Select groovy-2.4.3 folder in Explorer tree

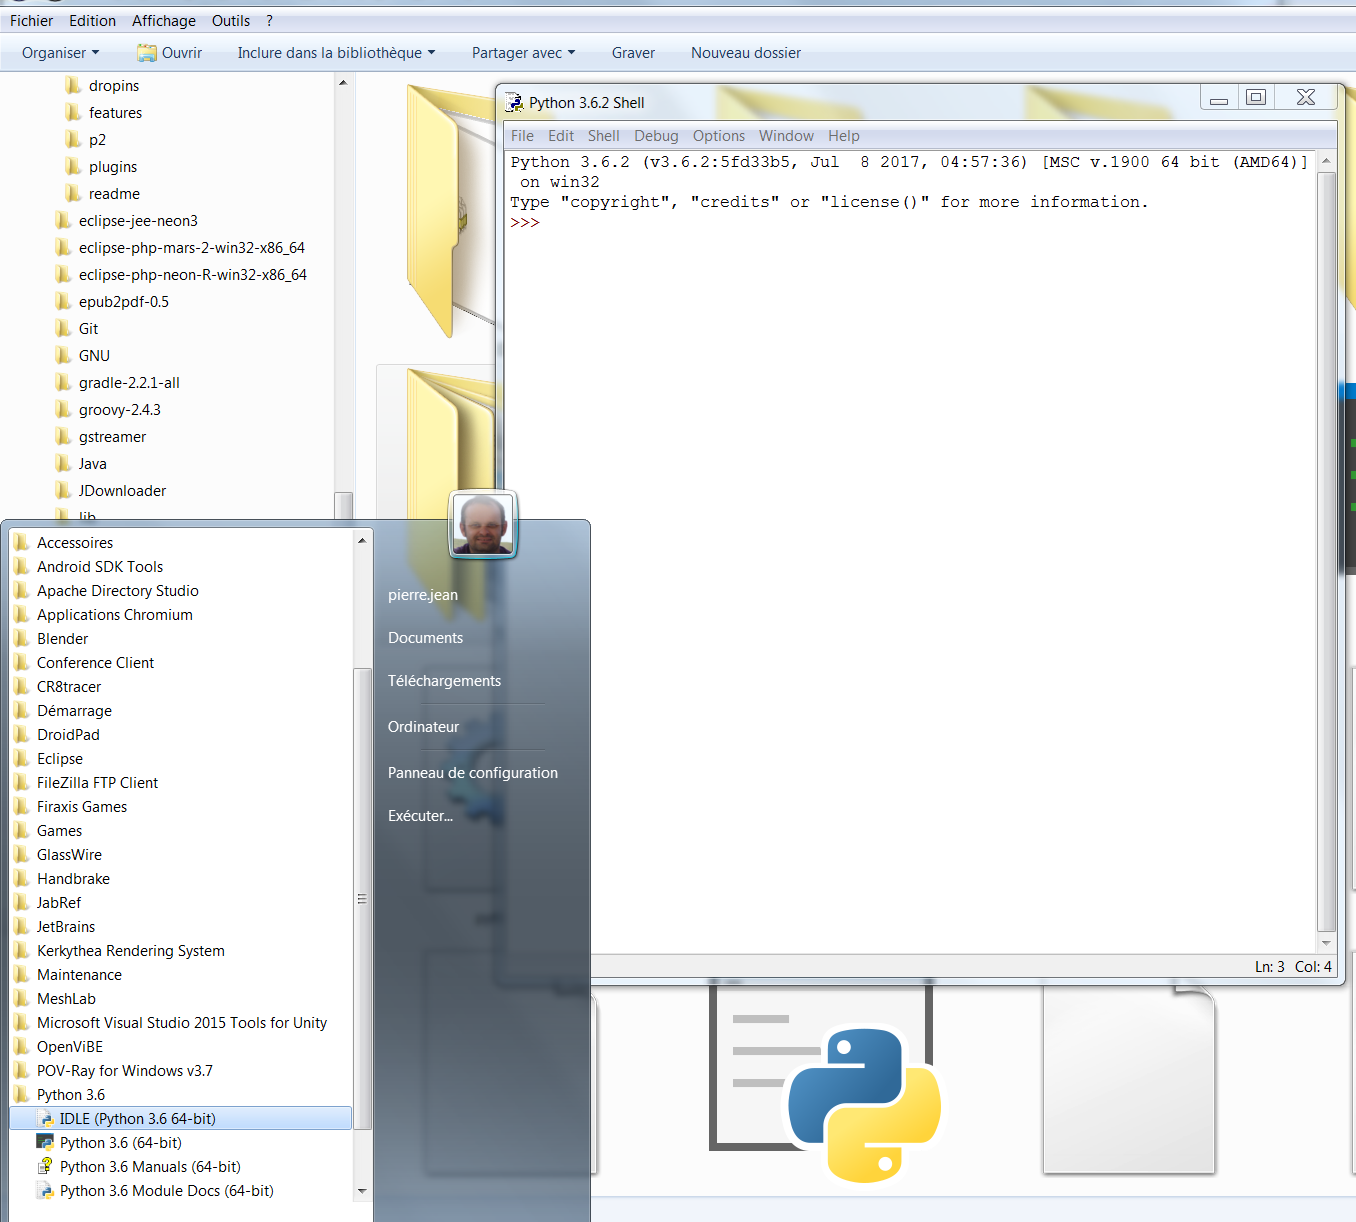[x=120, y=410]
